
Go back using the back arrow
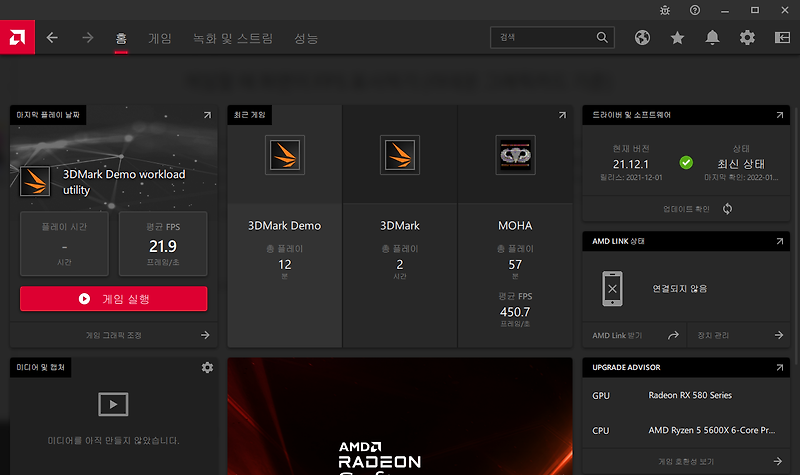[52, 38]
